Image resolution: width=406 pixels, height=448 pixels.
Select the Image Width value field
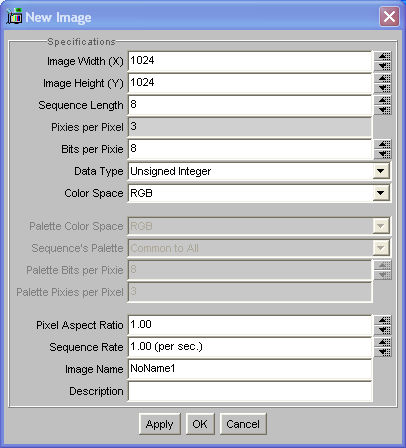250,61
